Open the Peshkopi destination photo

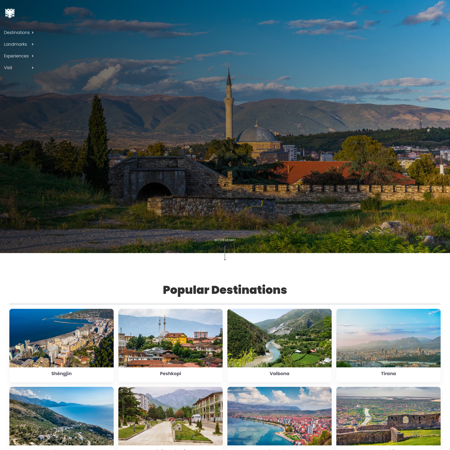pyautogui.click(x=170, y=338)
